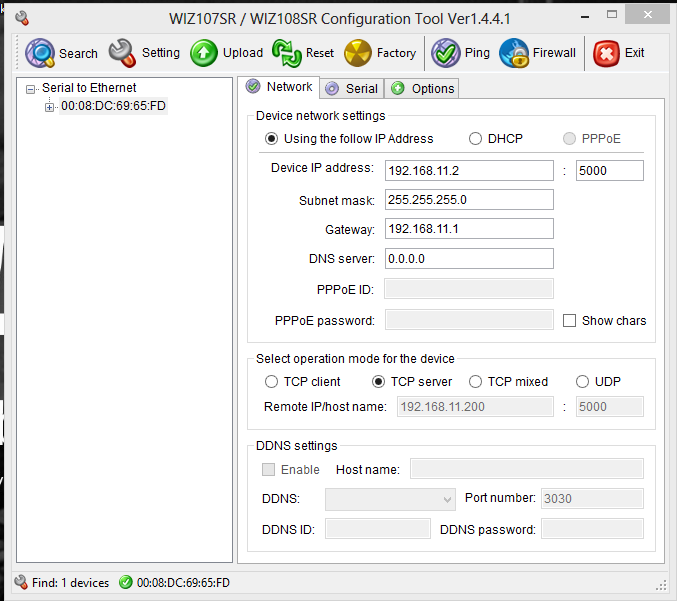Click the Search toolbar label
Image resolution: width=677 pixels, height=601 pixels.
click(x=78, y=54)
